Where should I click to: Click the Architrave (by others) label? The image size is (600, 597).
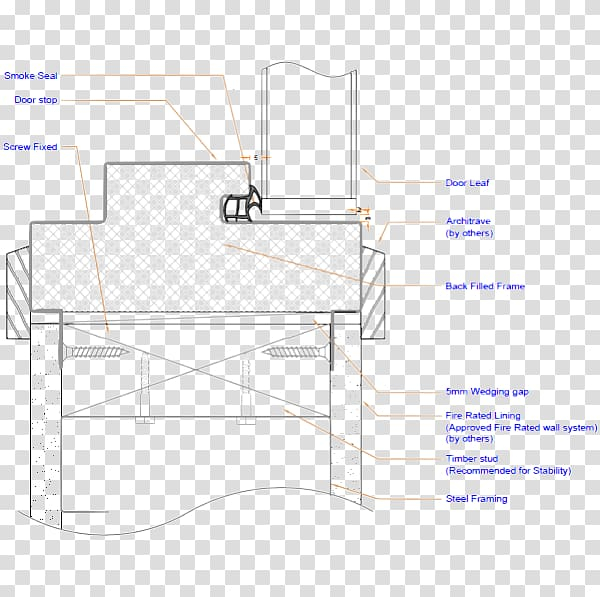[x=470, y=226]
